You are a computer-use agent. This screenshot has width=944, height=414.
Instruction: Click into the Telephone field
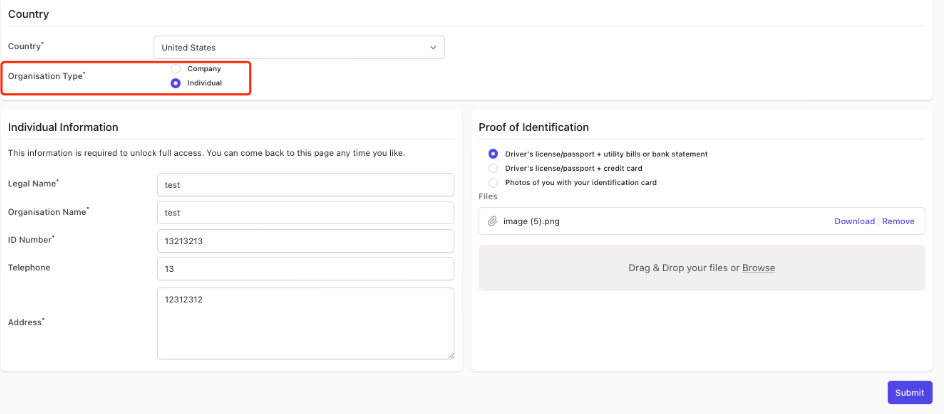tap(305, 269)
